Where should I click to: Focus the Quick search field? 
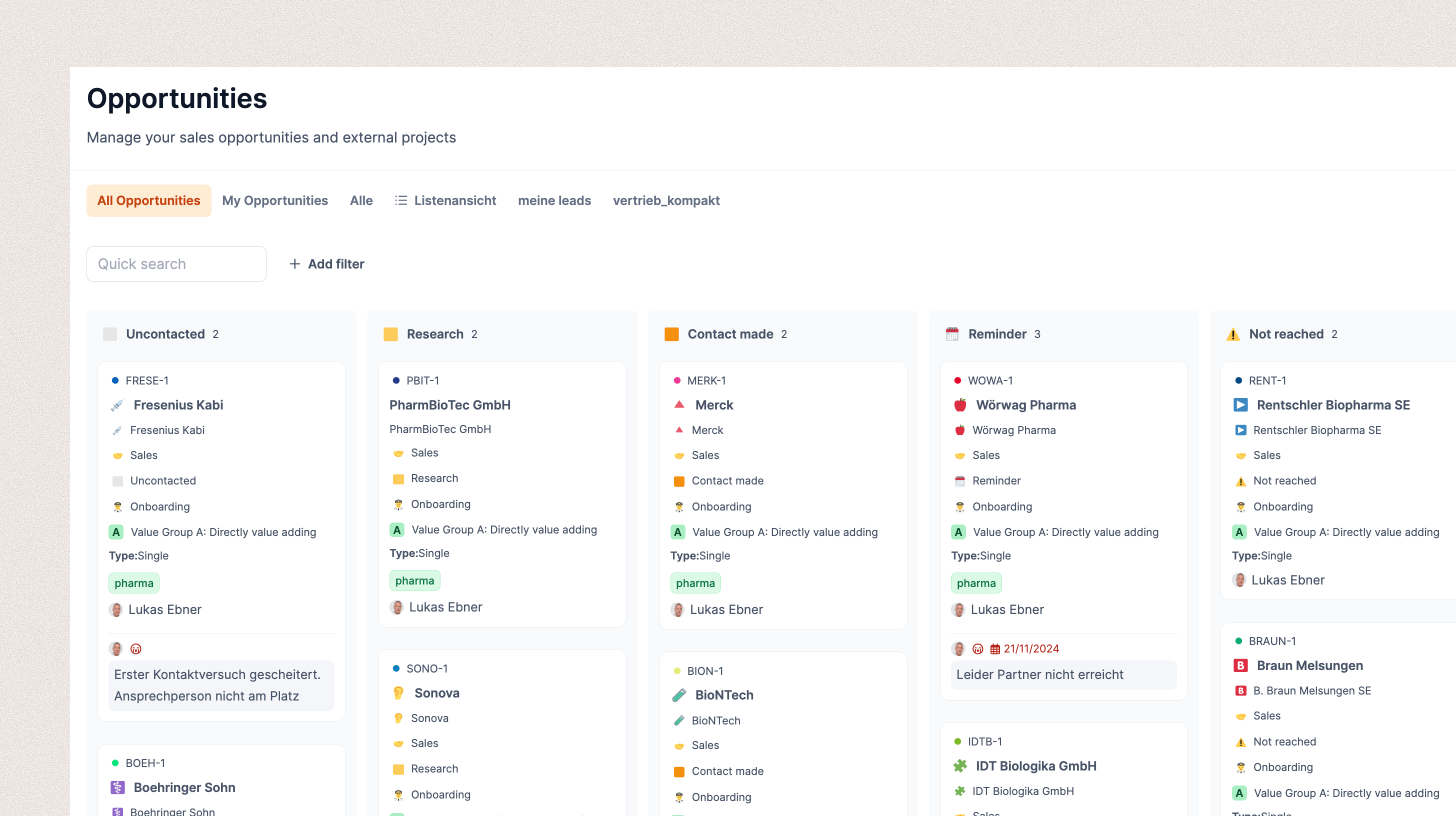[x=177, y=264]
